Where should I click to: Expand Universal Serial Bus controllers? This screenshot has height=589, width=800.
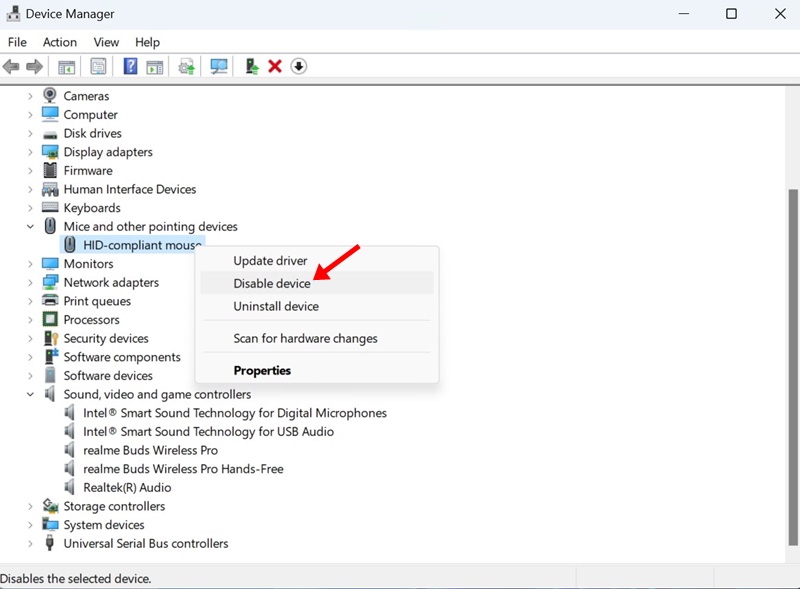pyautogui.click(x=30, y=544)
